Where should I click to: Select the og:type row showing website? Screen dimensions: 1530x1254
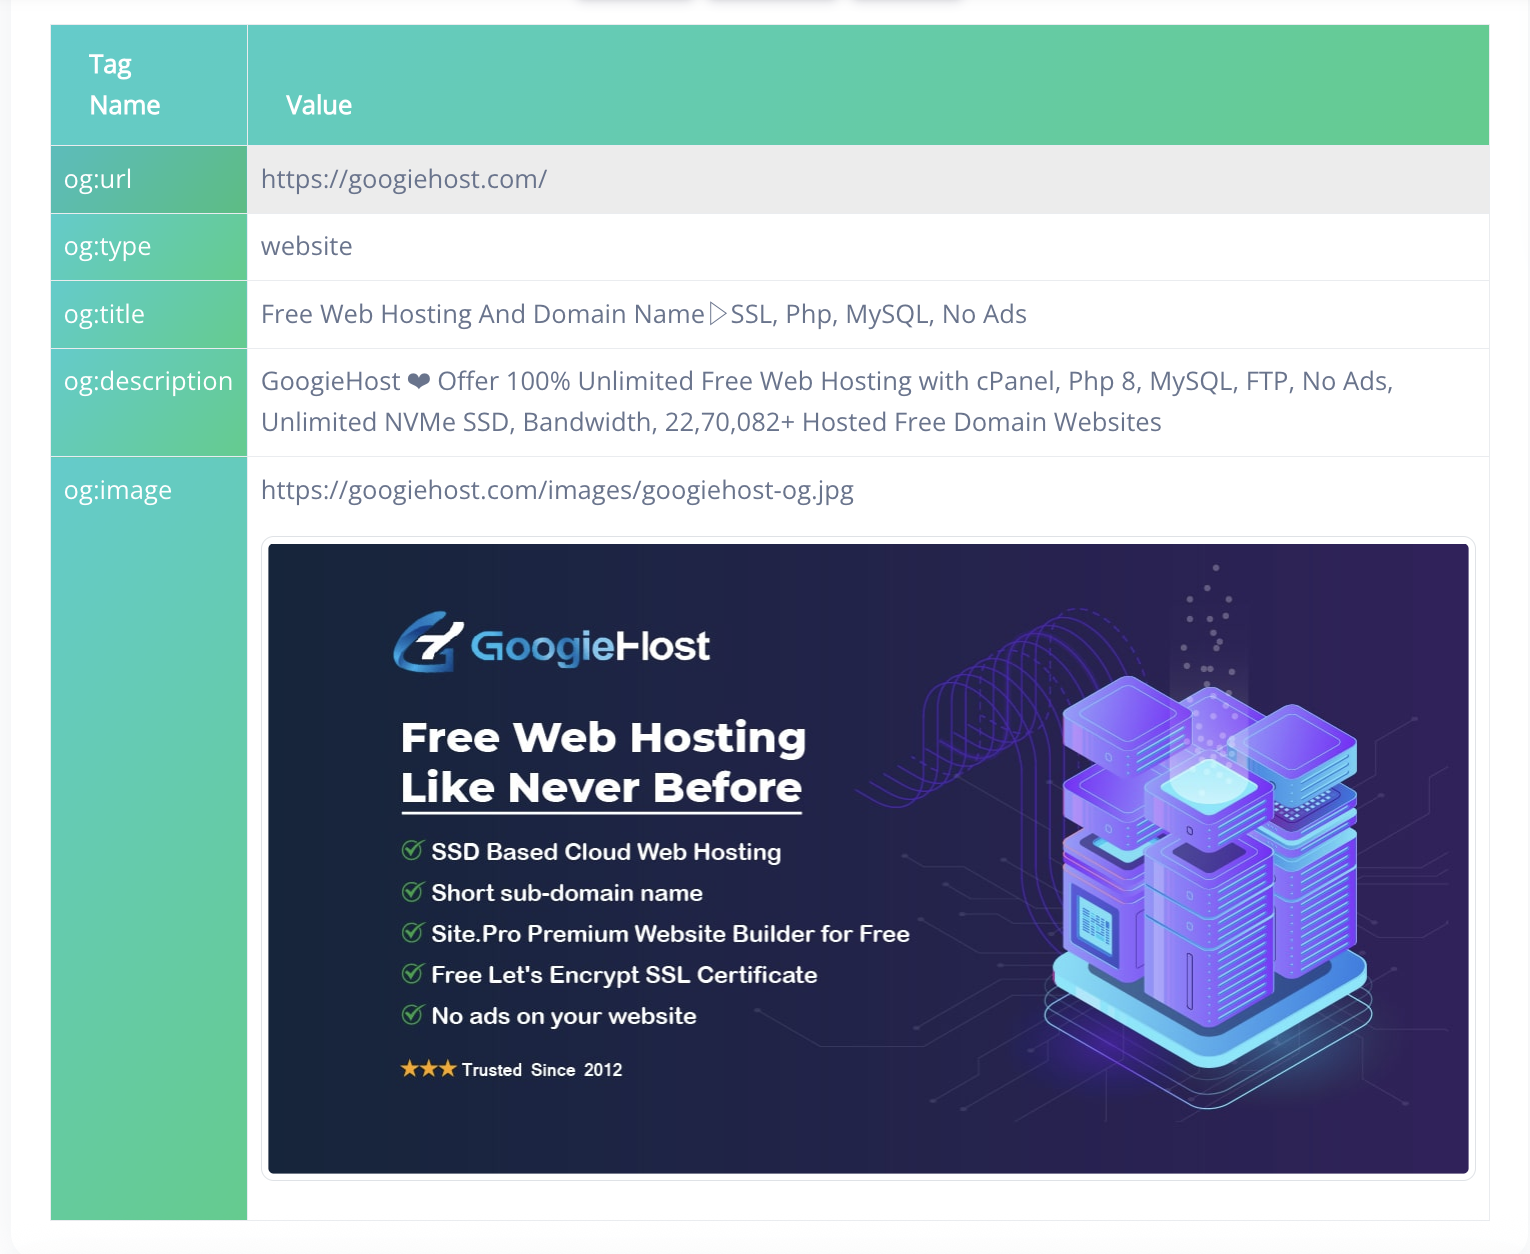pos(306,246)
